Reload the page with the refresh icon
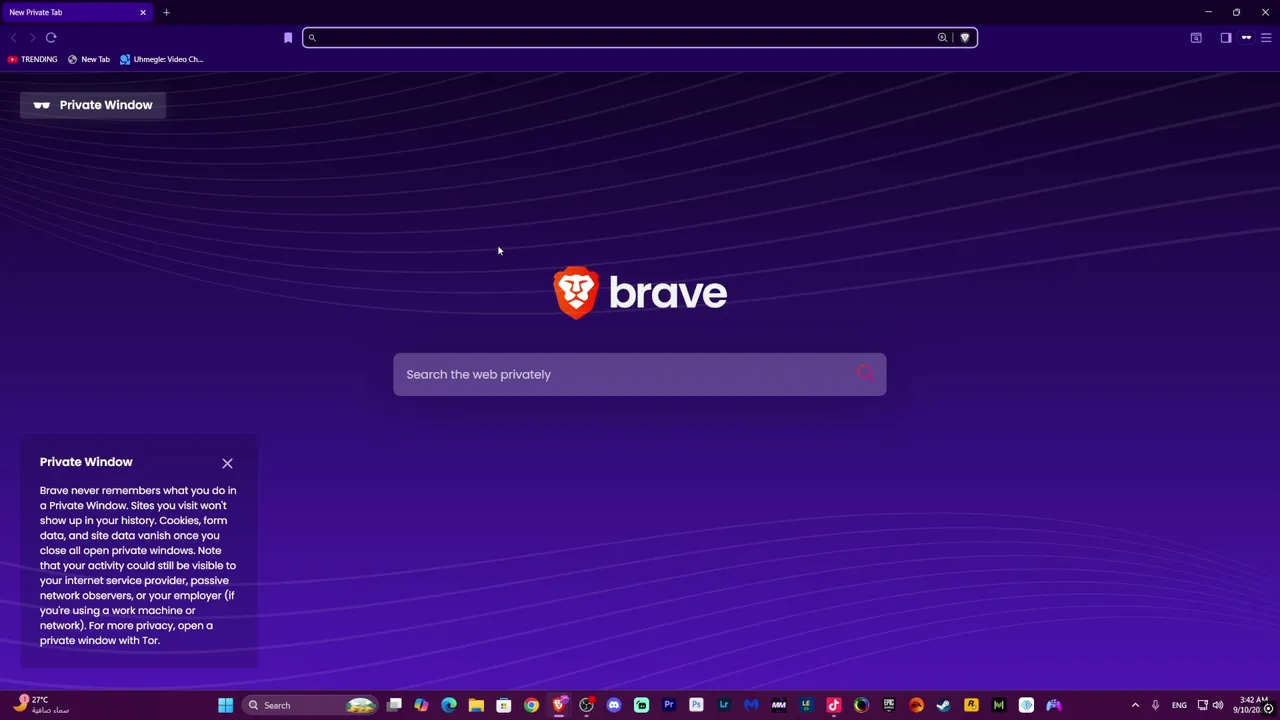 51,38
